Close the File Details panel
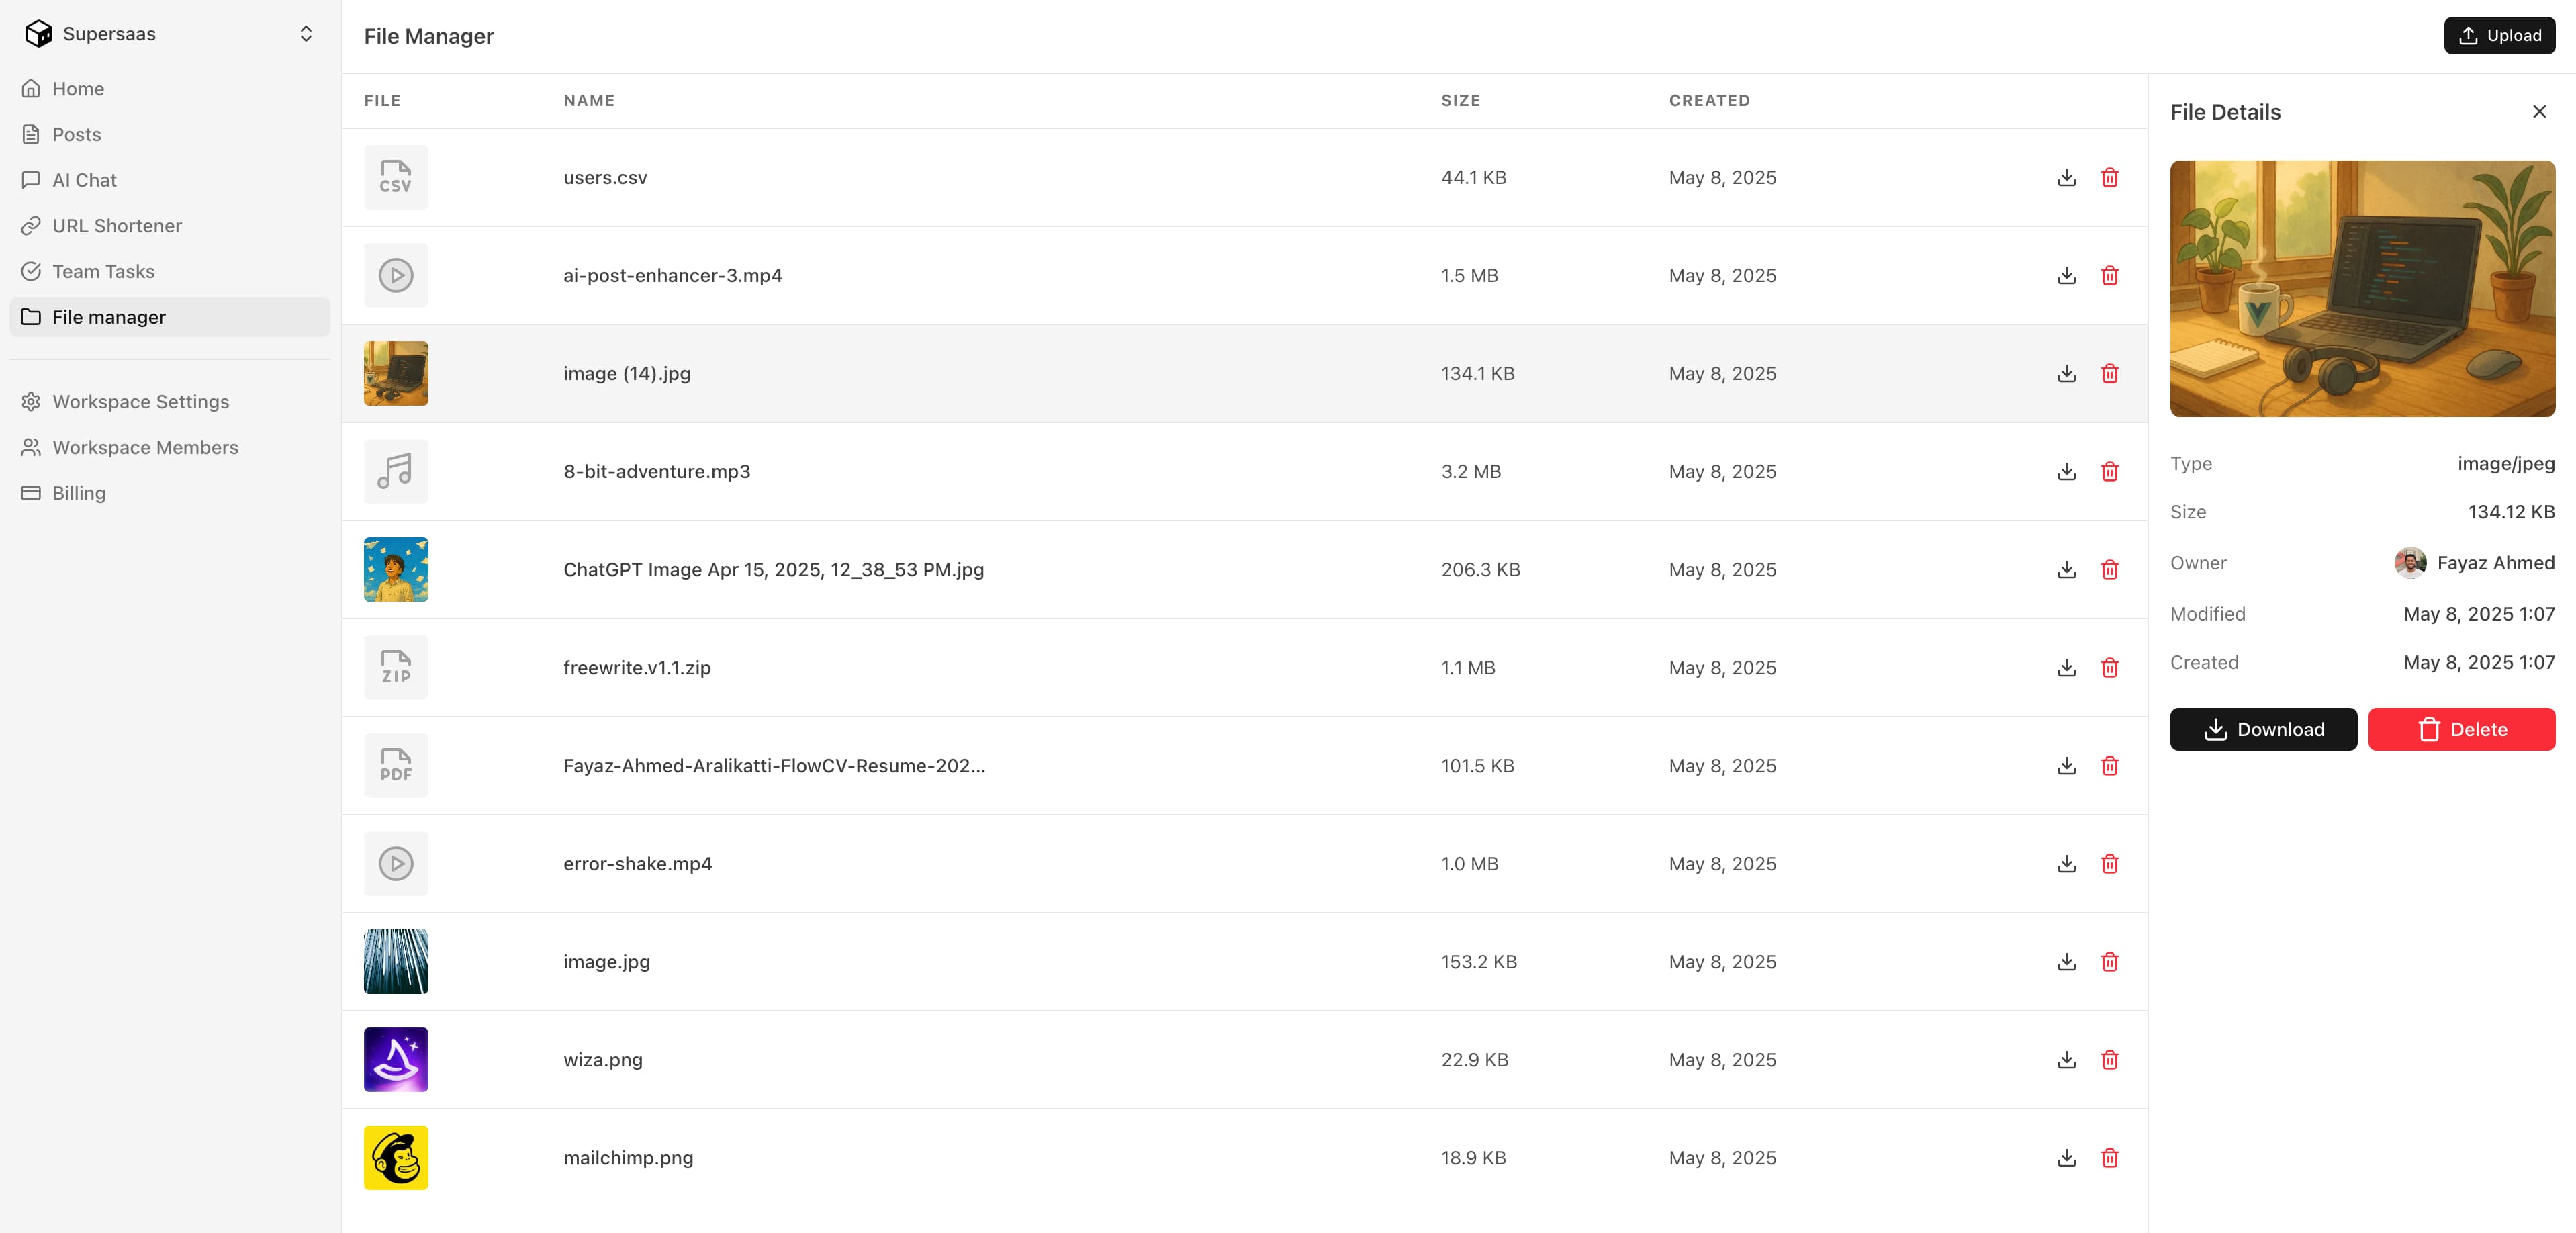 (2538, 112)
